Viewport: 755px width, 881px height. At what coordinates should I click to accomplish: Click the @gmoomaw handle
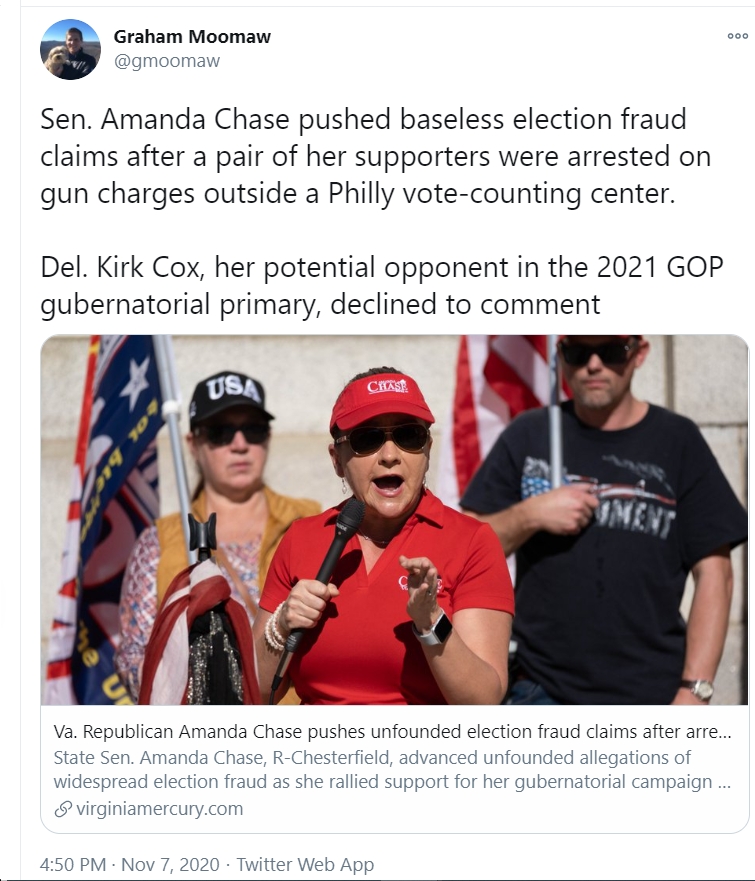click(167, 61)
